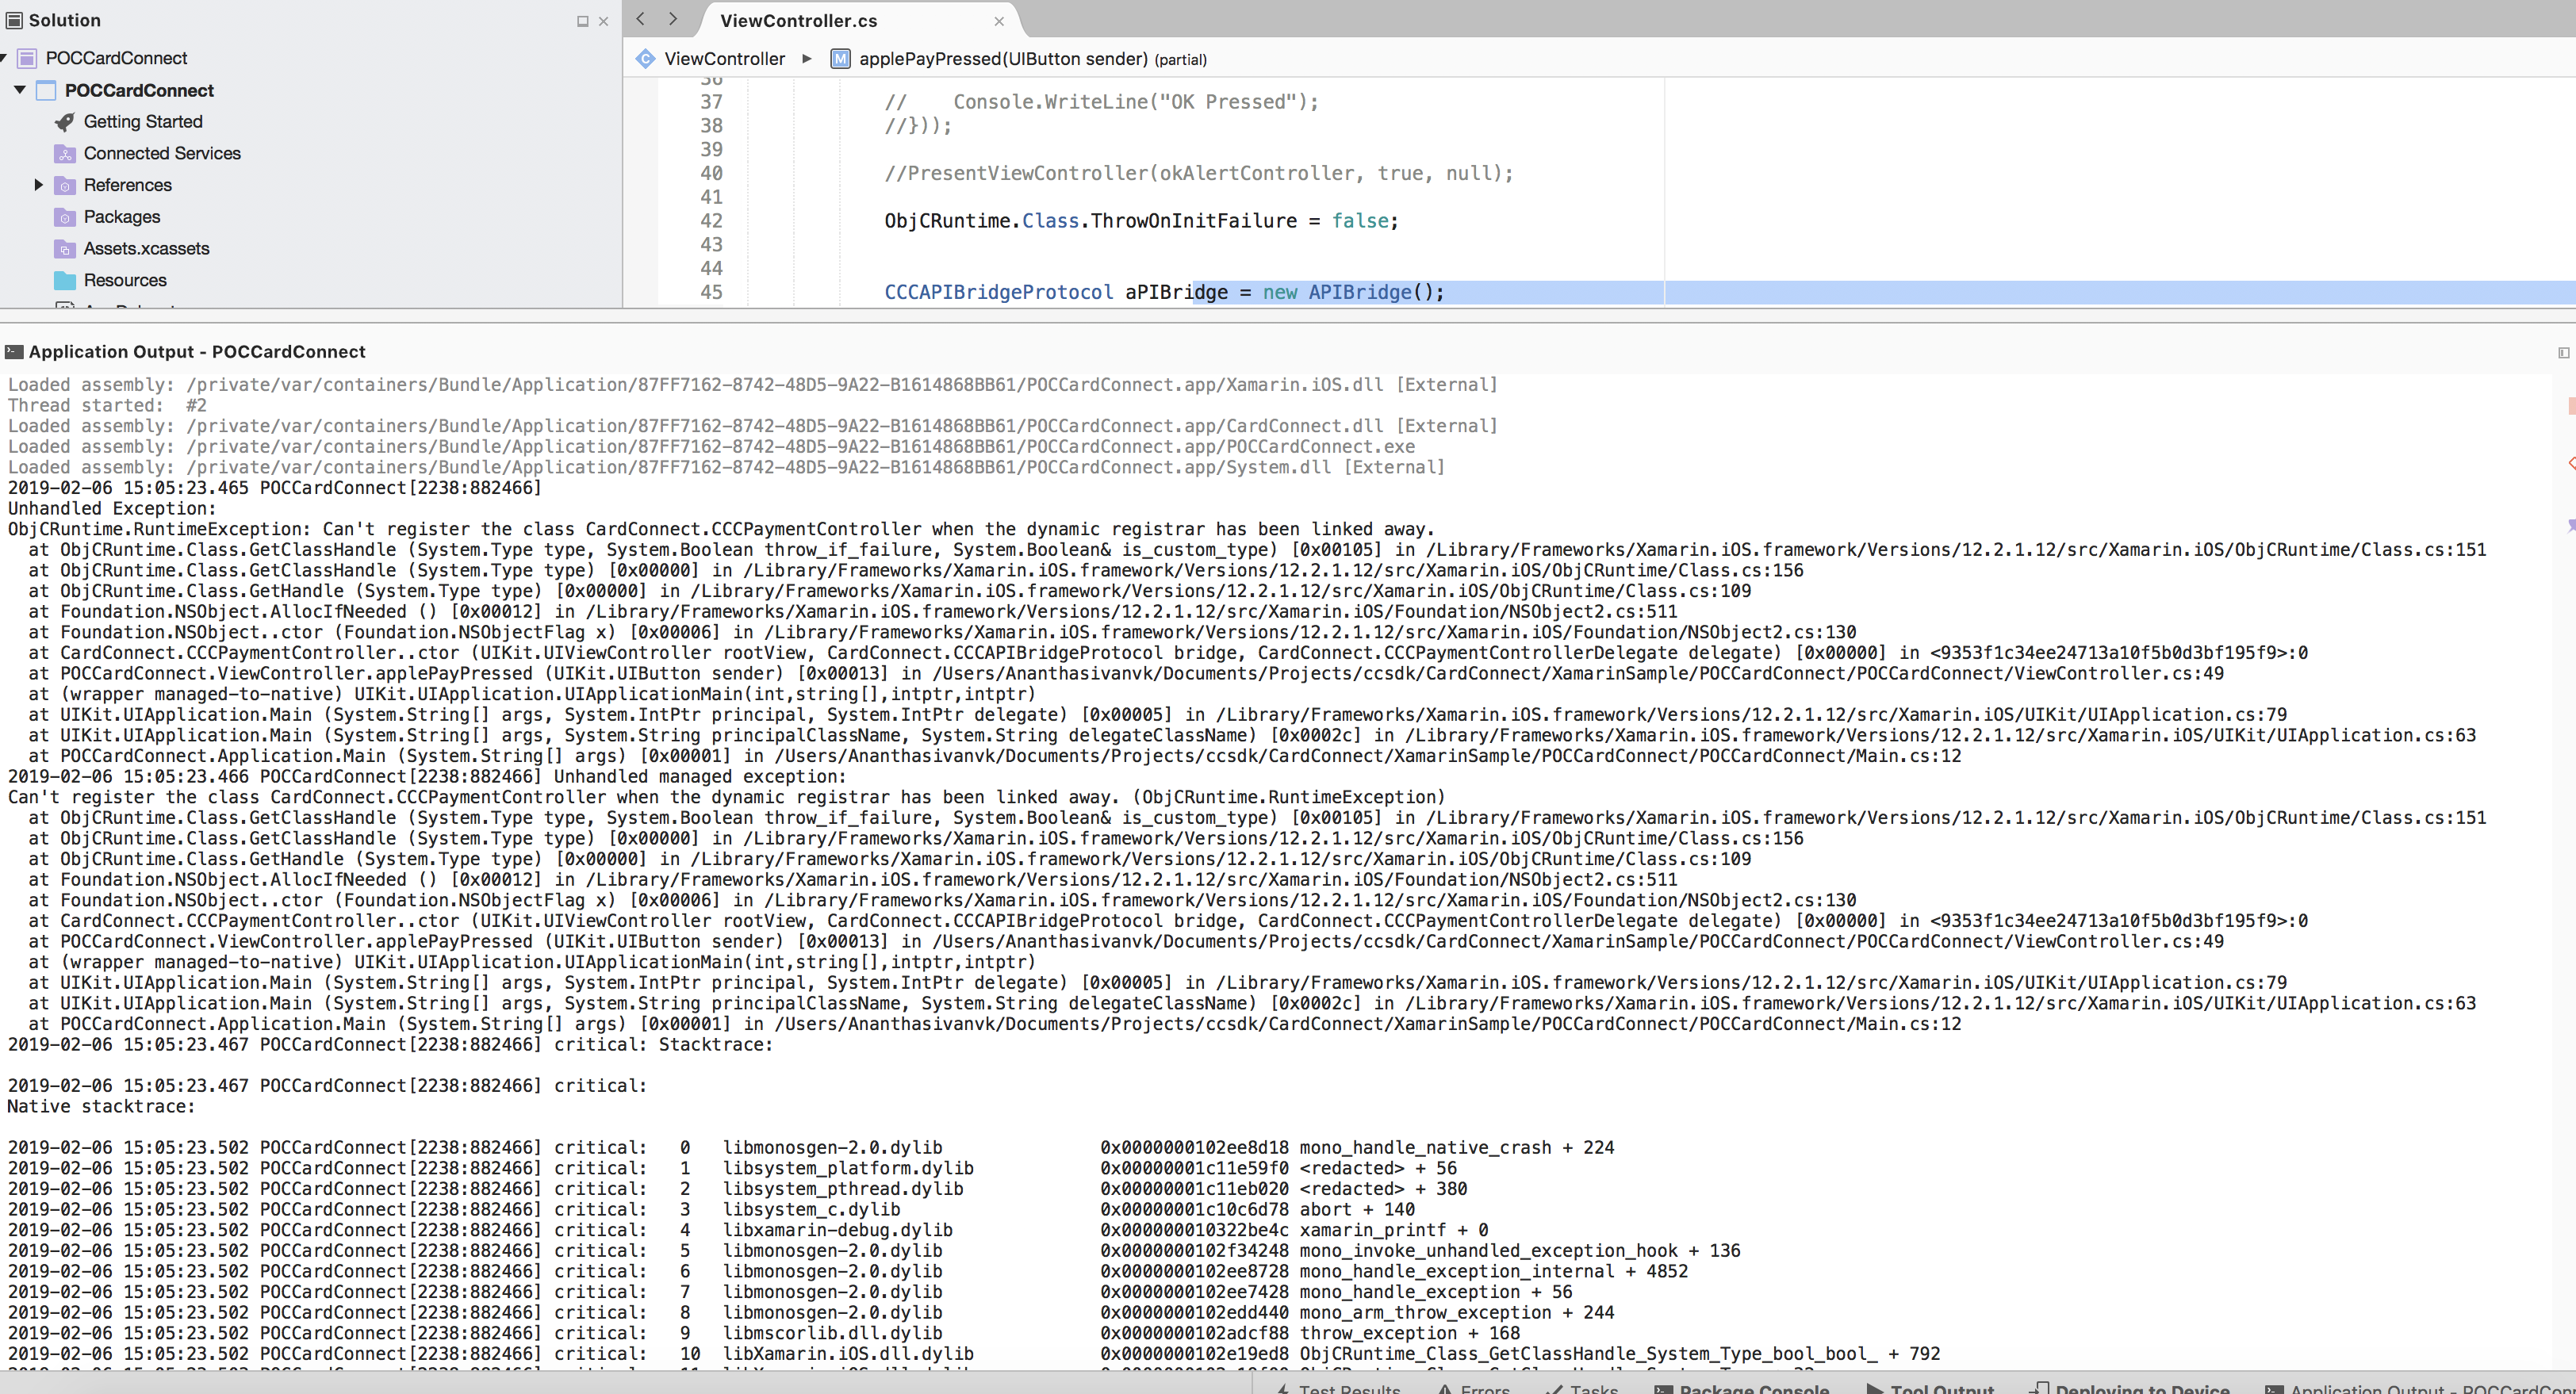Open the Tool Output pad
This screenshot has height=1394, width=2576.
[1930, 1388]
